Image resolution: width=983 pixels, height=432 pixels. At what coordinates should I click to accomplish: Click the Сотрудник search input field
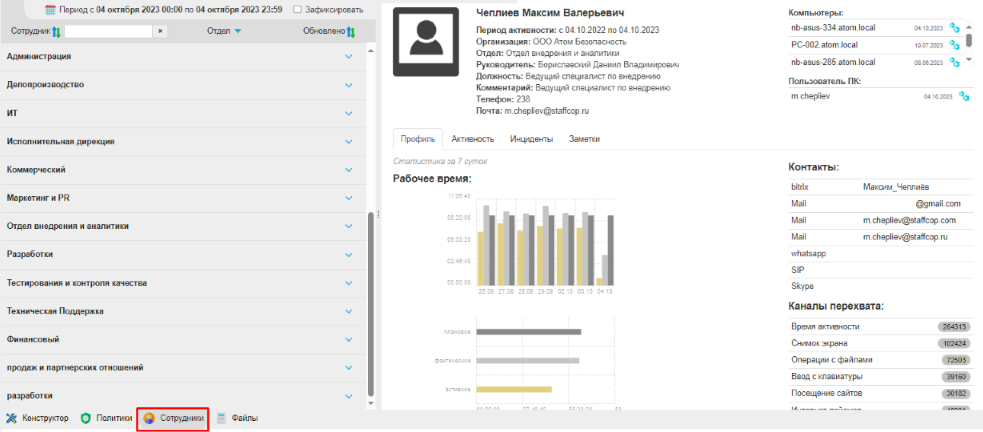click(108, 32)
